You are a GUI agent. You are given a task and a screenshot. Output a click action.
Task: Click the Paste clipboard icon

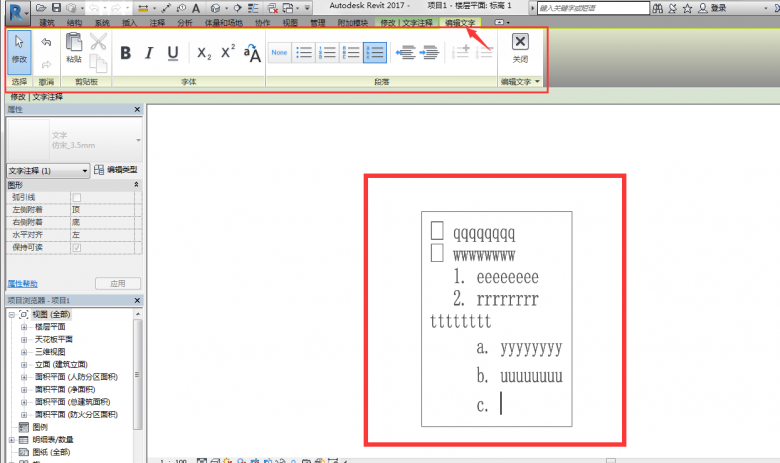(74, 48)
